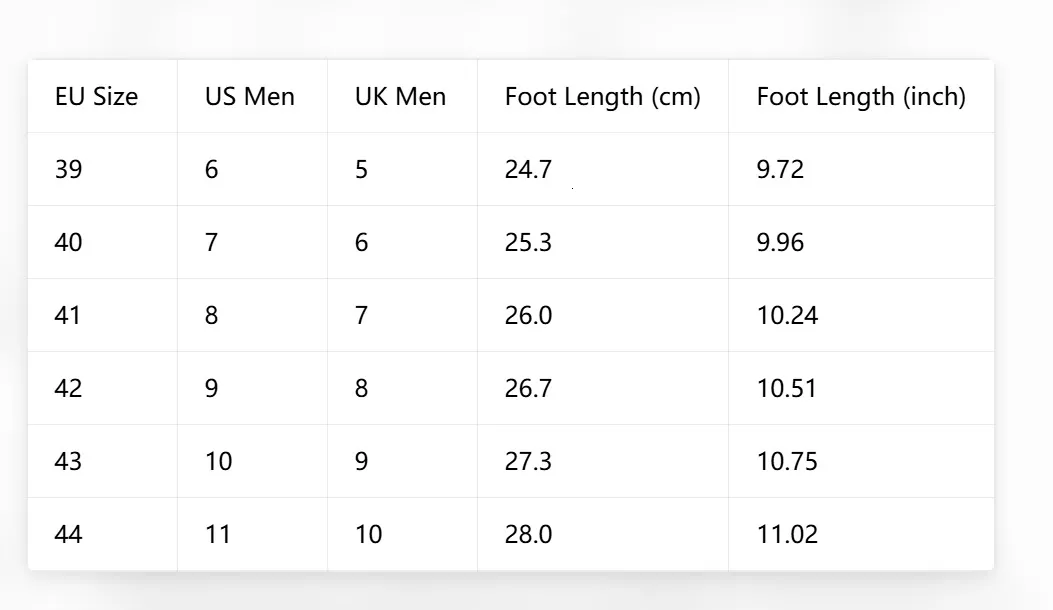The image size is (1053, 610).
Task: Click the 9.72 inch value
Action: 780,169
